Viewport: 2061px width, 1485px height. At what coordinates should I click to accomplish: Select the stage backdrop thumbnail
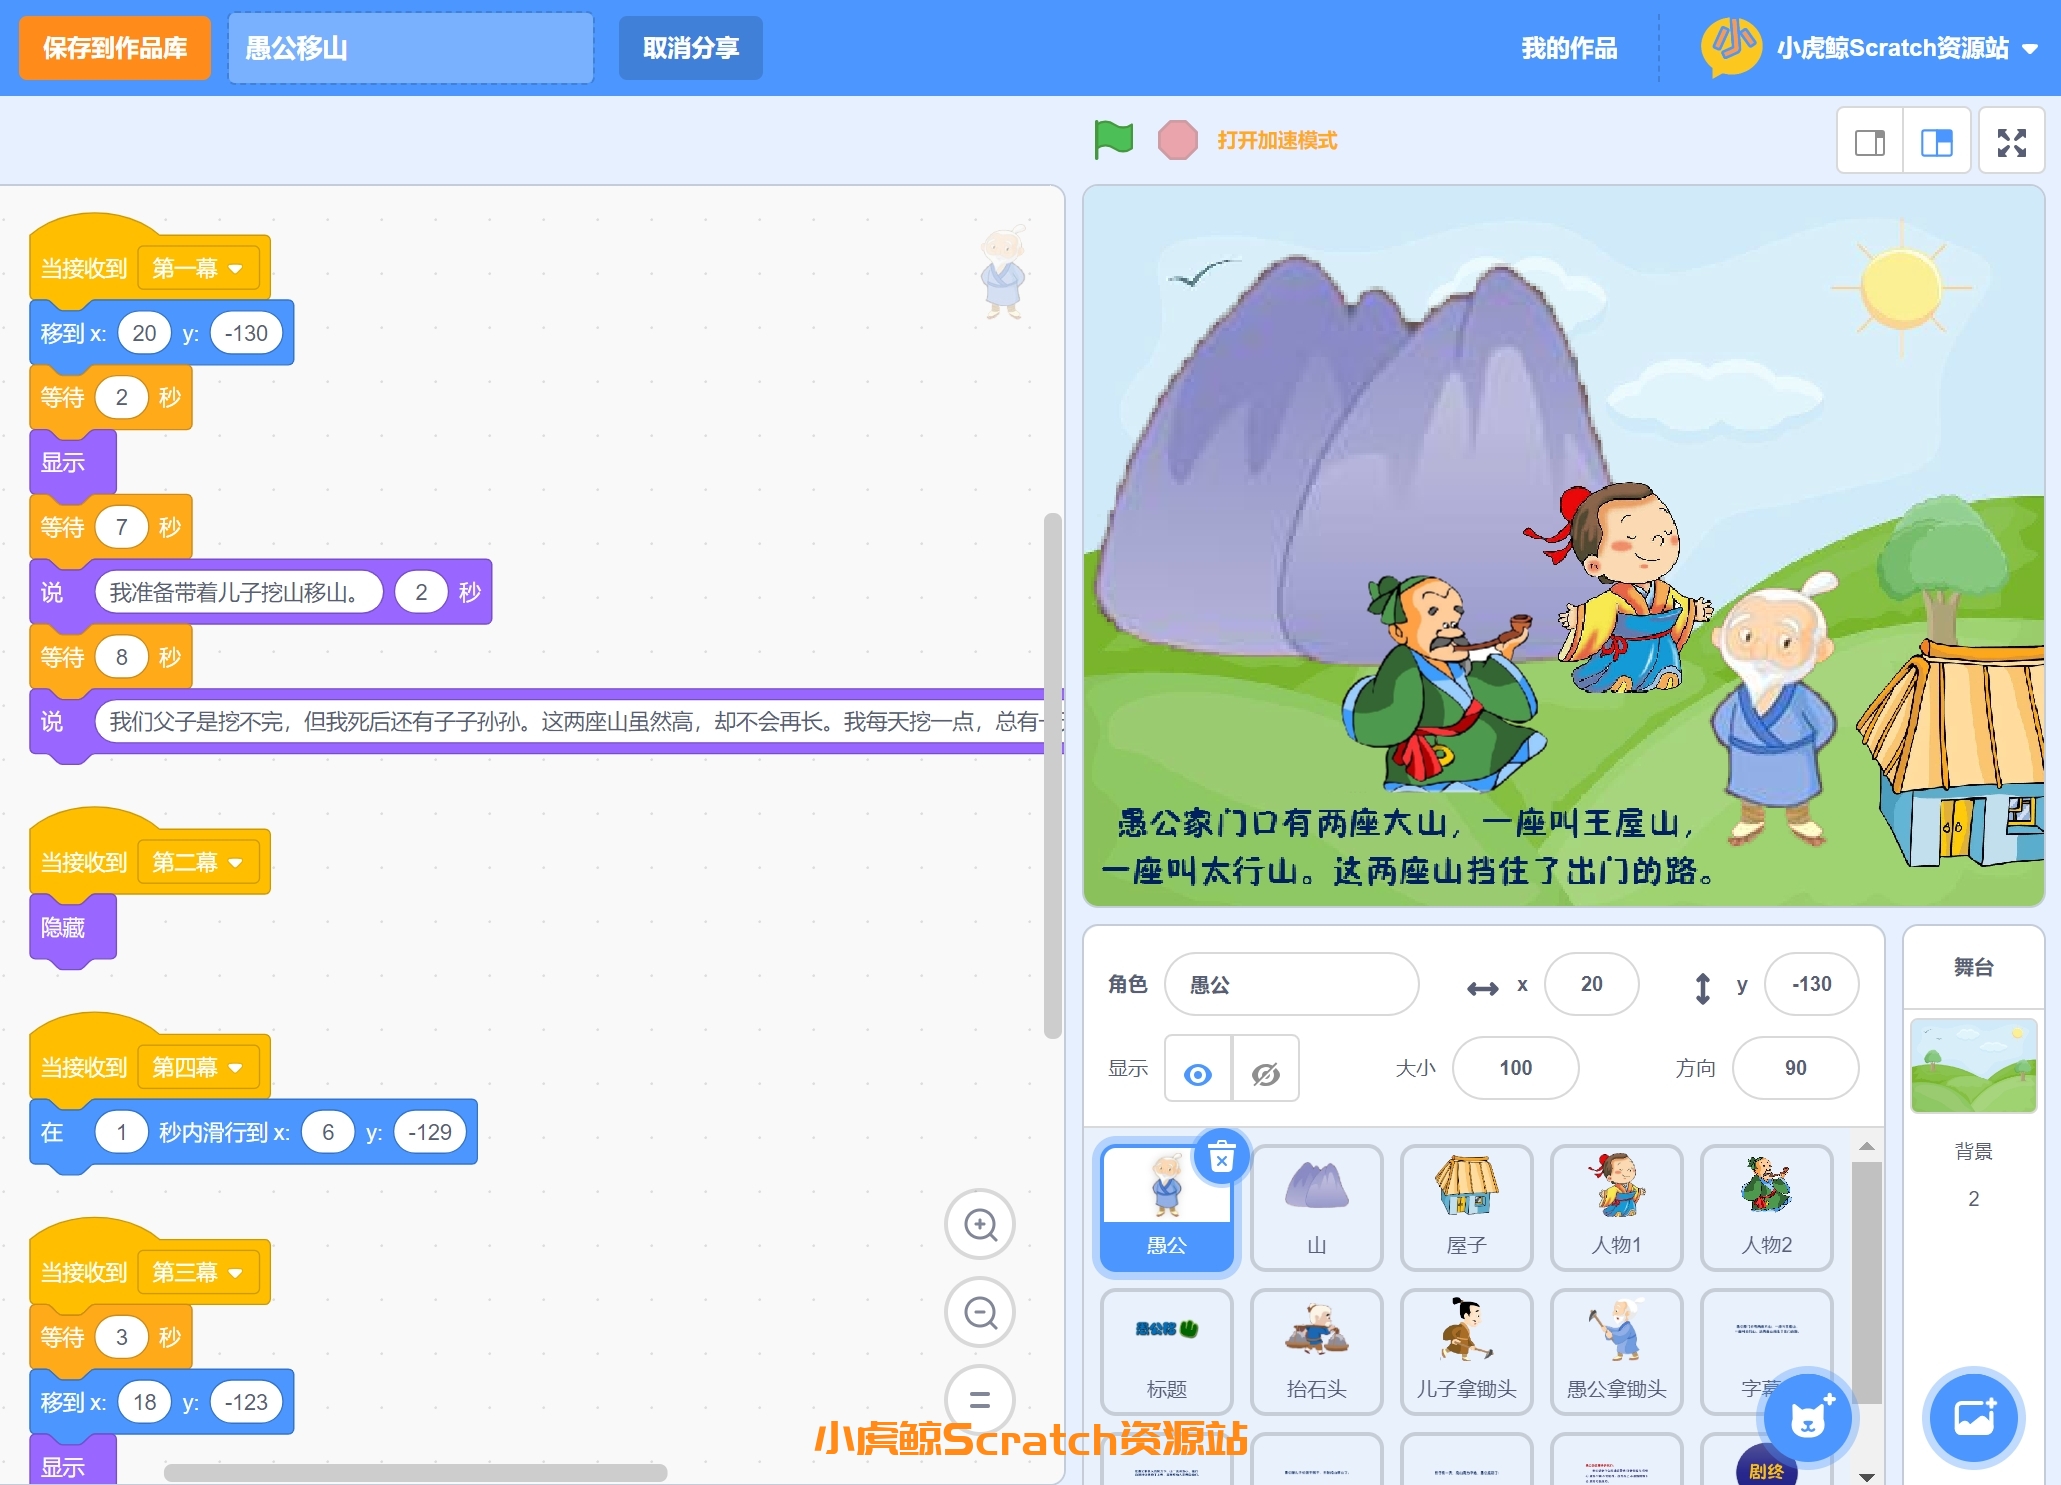[x=1973, y=1066]
